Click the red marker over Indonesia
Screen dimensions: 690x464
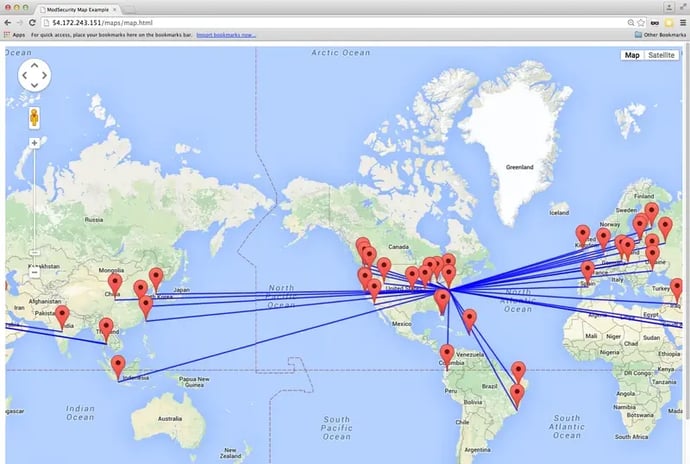118,365
